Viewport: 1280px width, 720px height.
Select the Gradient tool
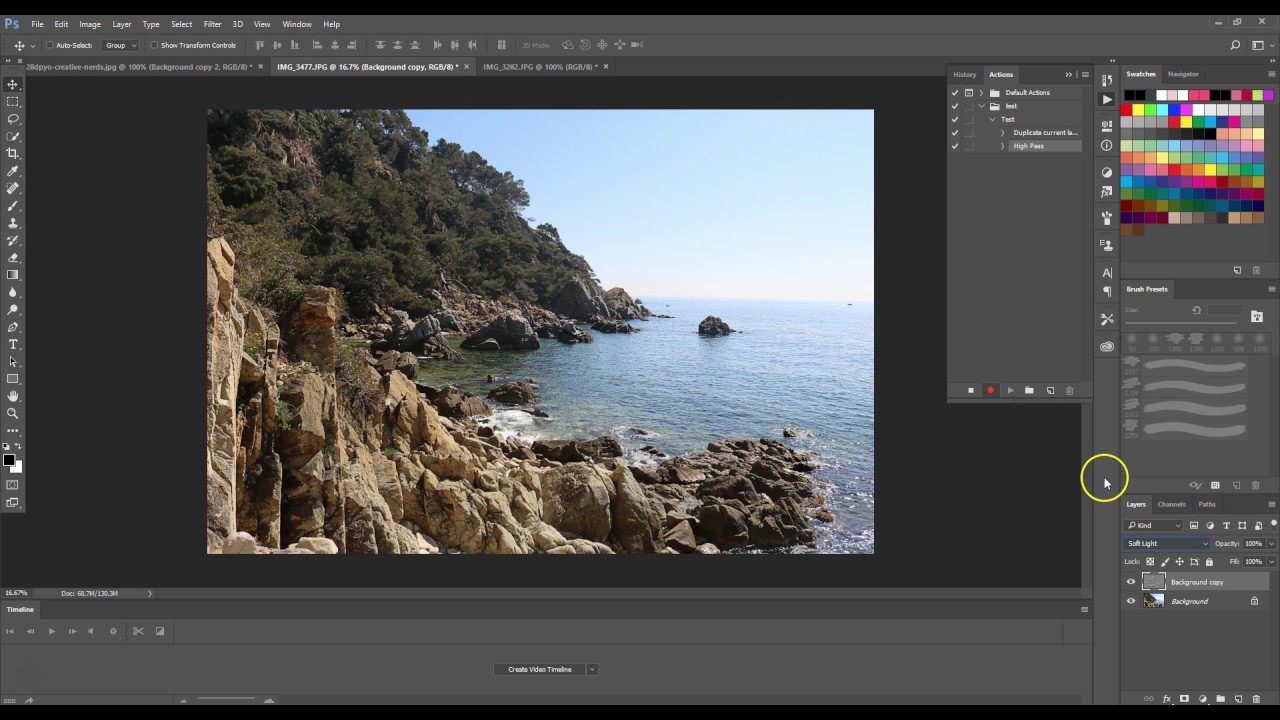(13, 275)
